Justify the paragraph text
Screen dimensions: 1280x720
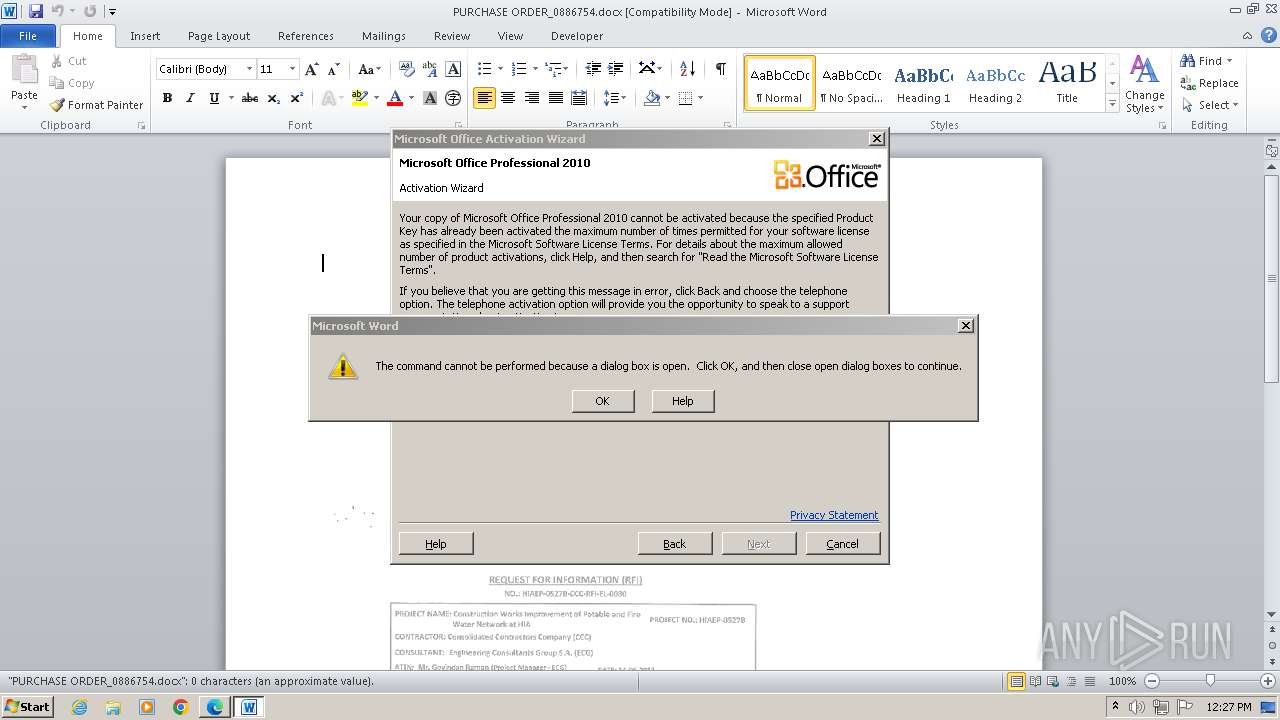(555, 98)
